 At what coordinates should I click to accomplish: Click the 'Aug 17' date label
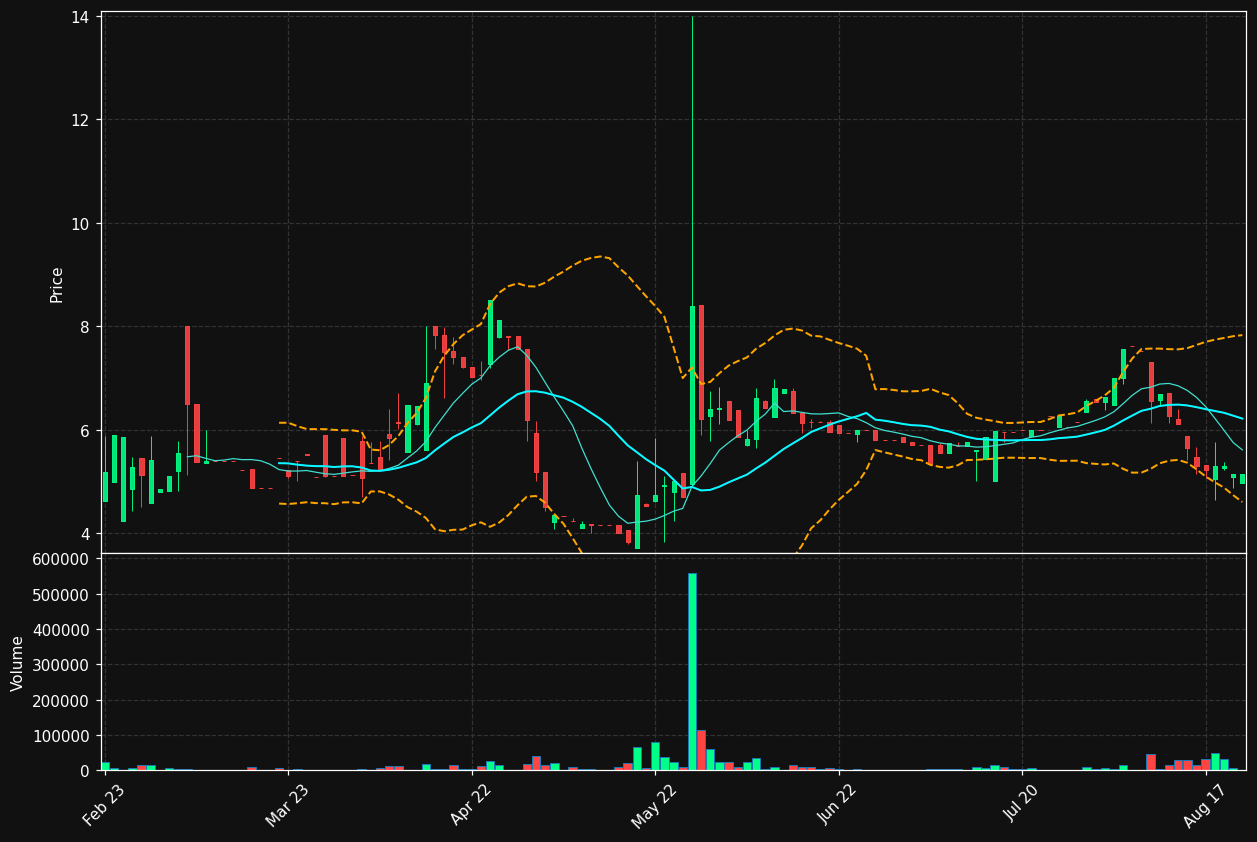1205,805
